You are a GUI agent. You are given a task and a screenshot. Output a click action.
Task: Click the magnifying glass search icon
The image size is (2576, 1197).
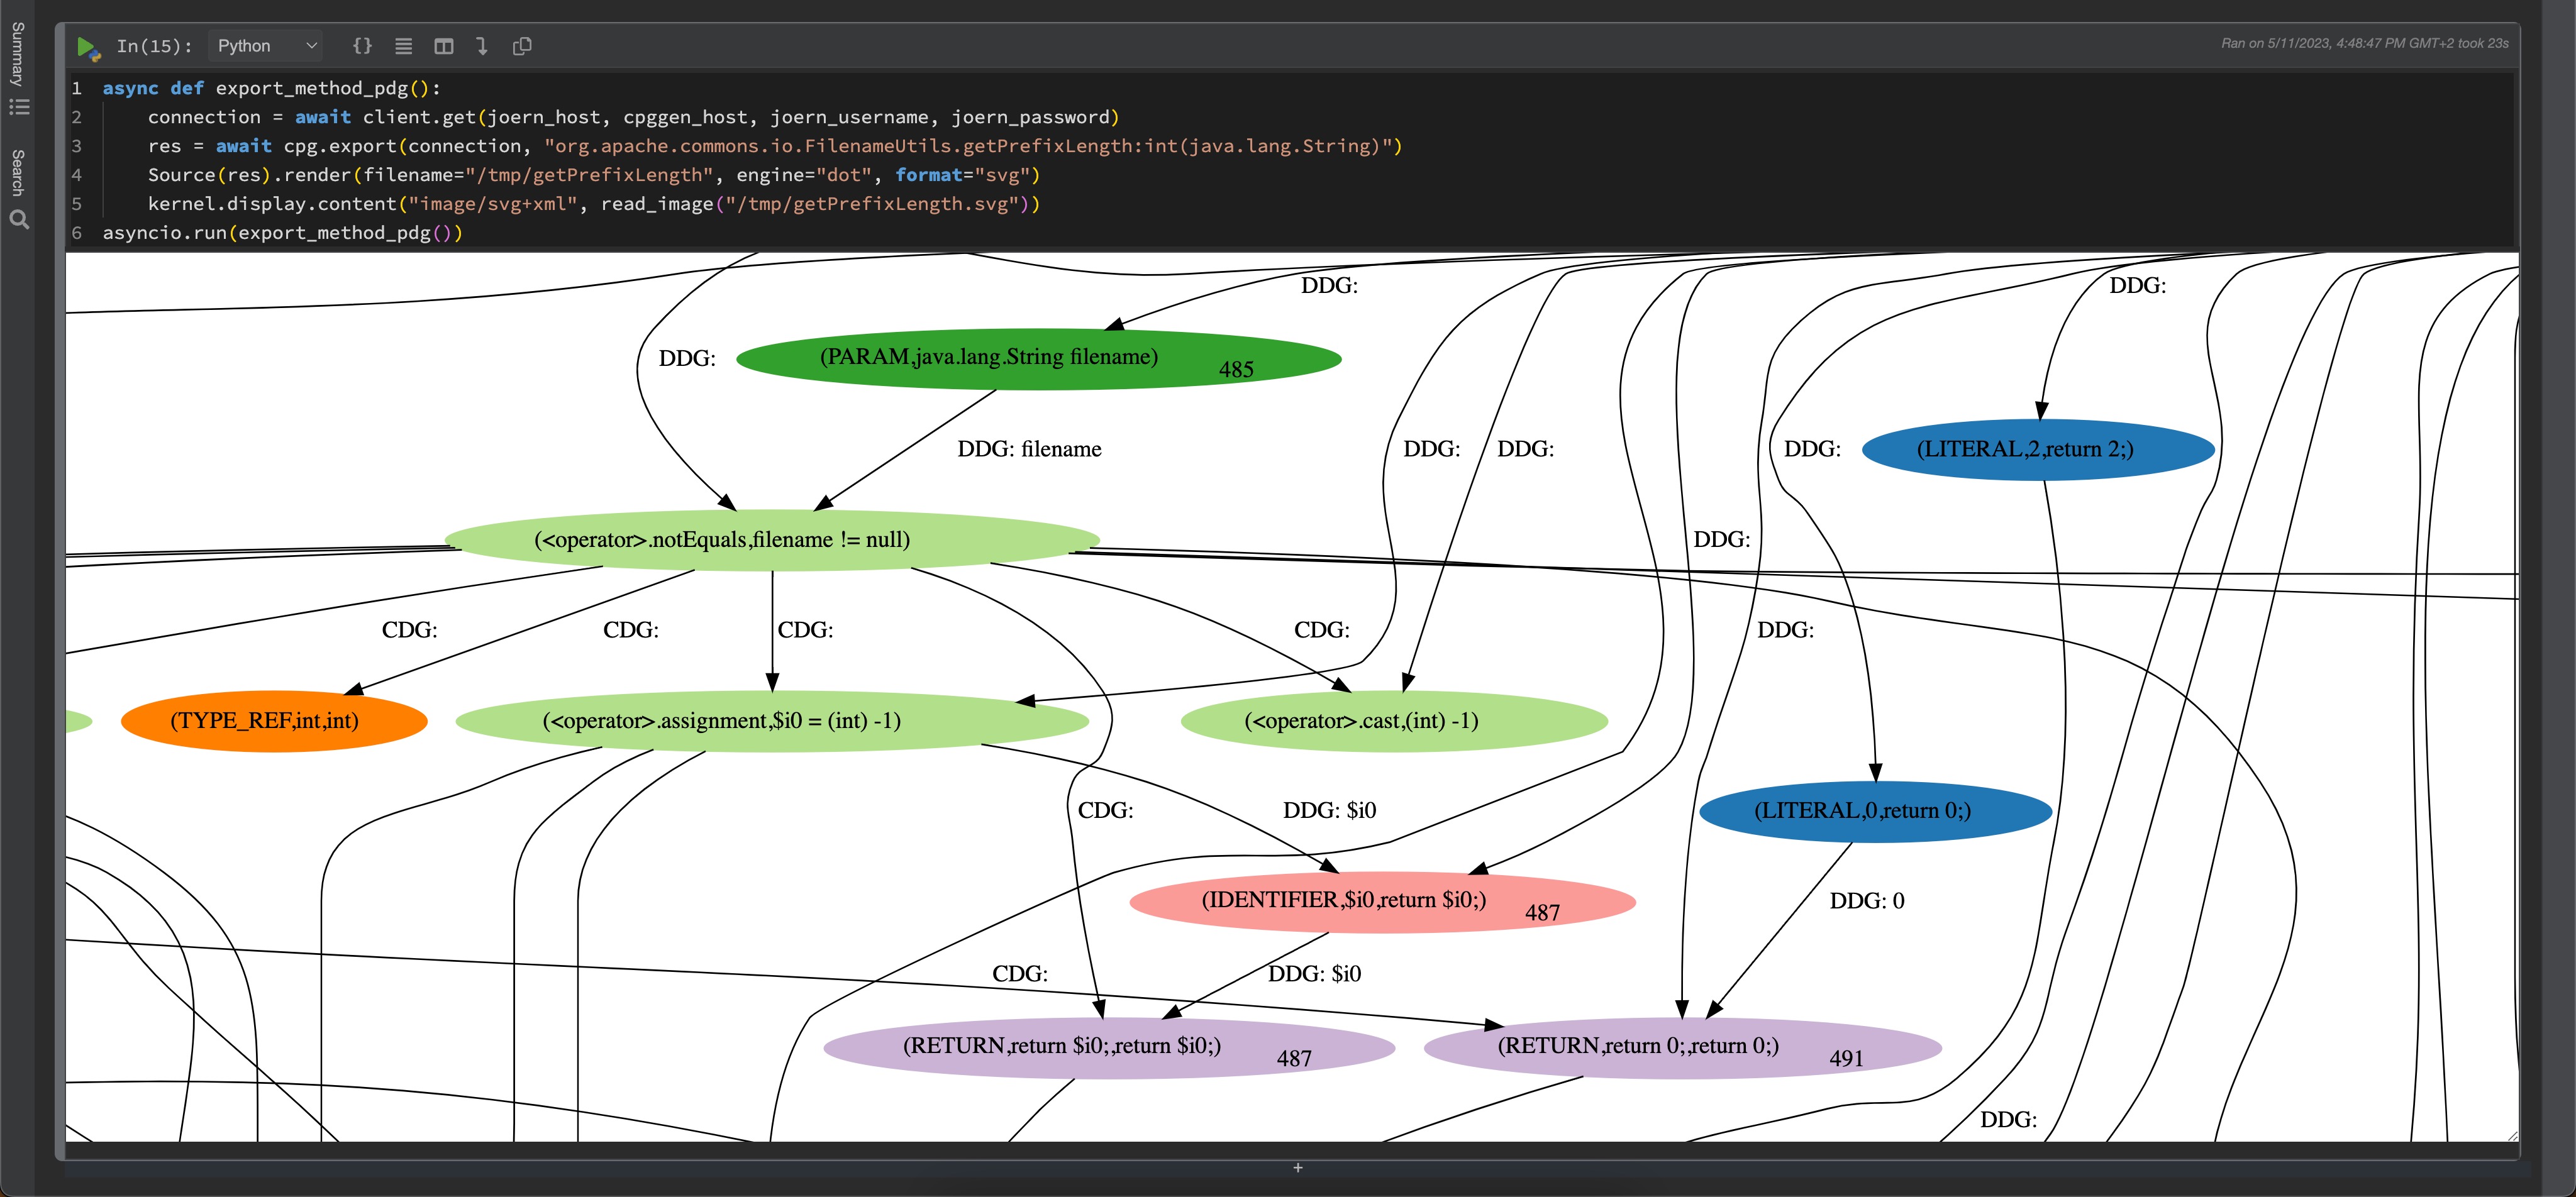point(19,220)
